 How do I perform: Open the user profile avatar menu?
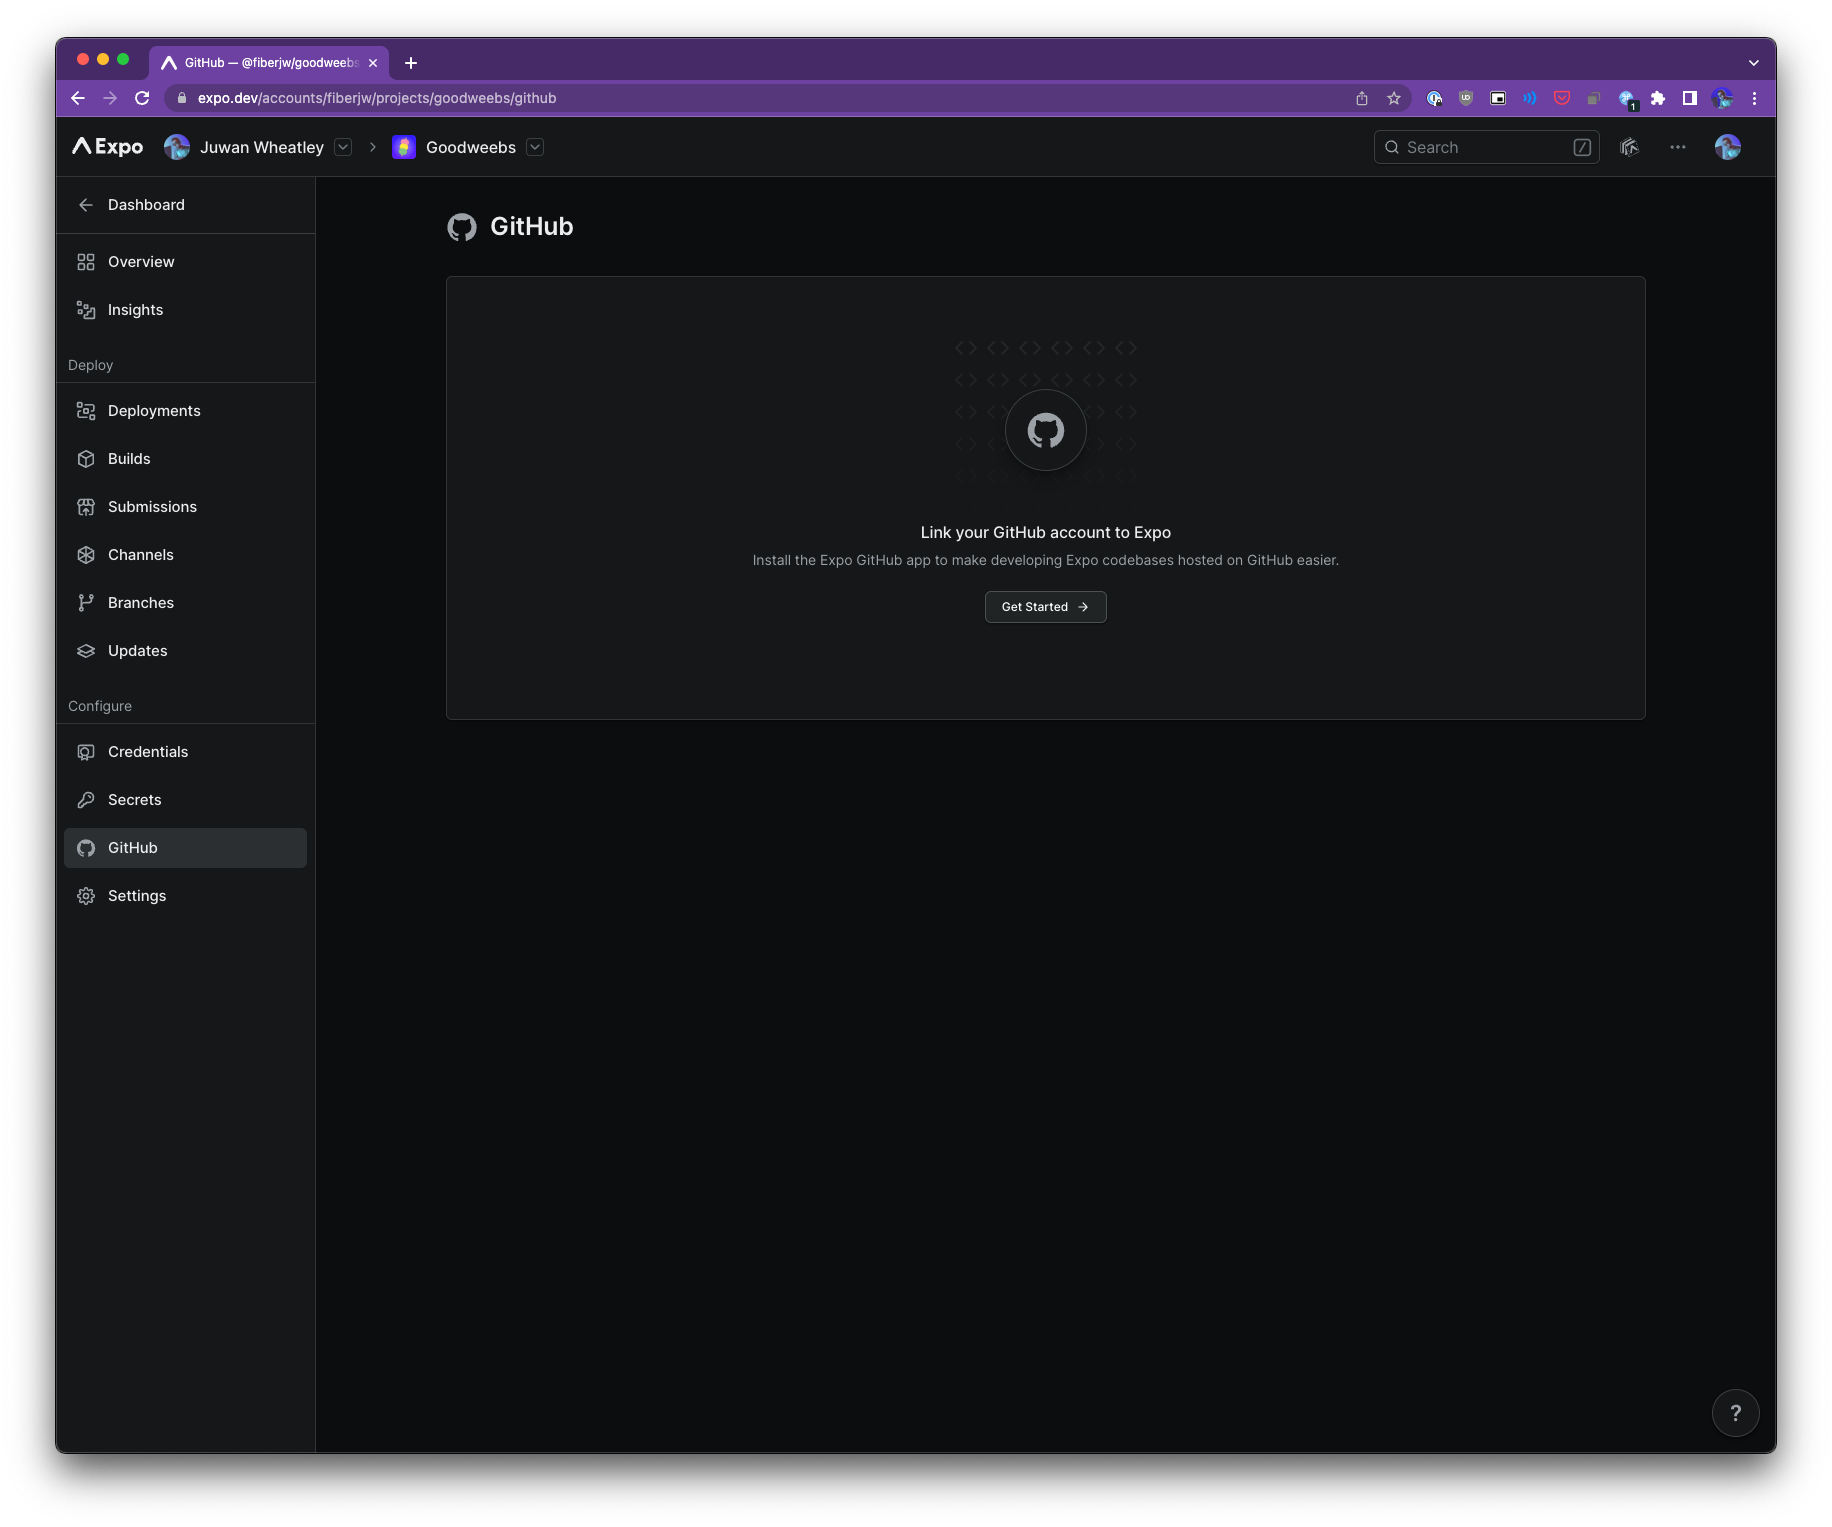coord(1728,147)
